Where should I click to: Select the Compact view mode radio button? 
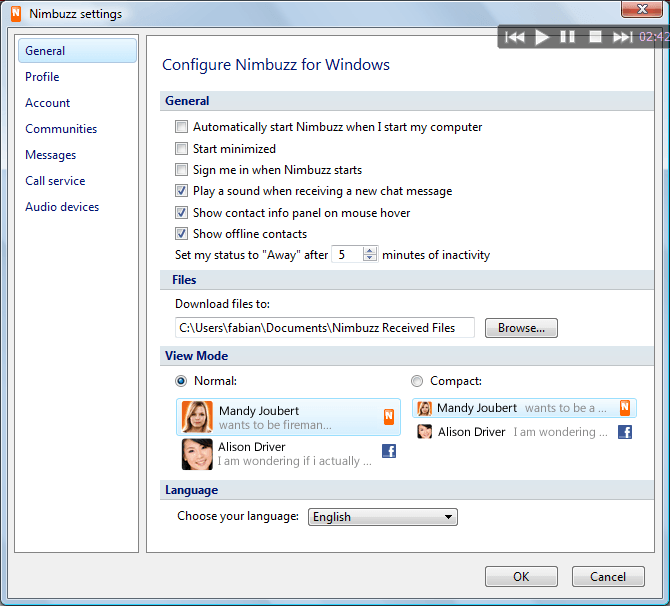tap(417, 381)
